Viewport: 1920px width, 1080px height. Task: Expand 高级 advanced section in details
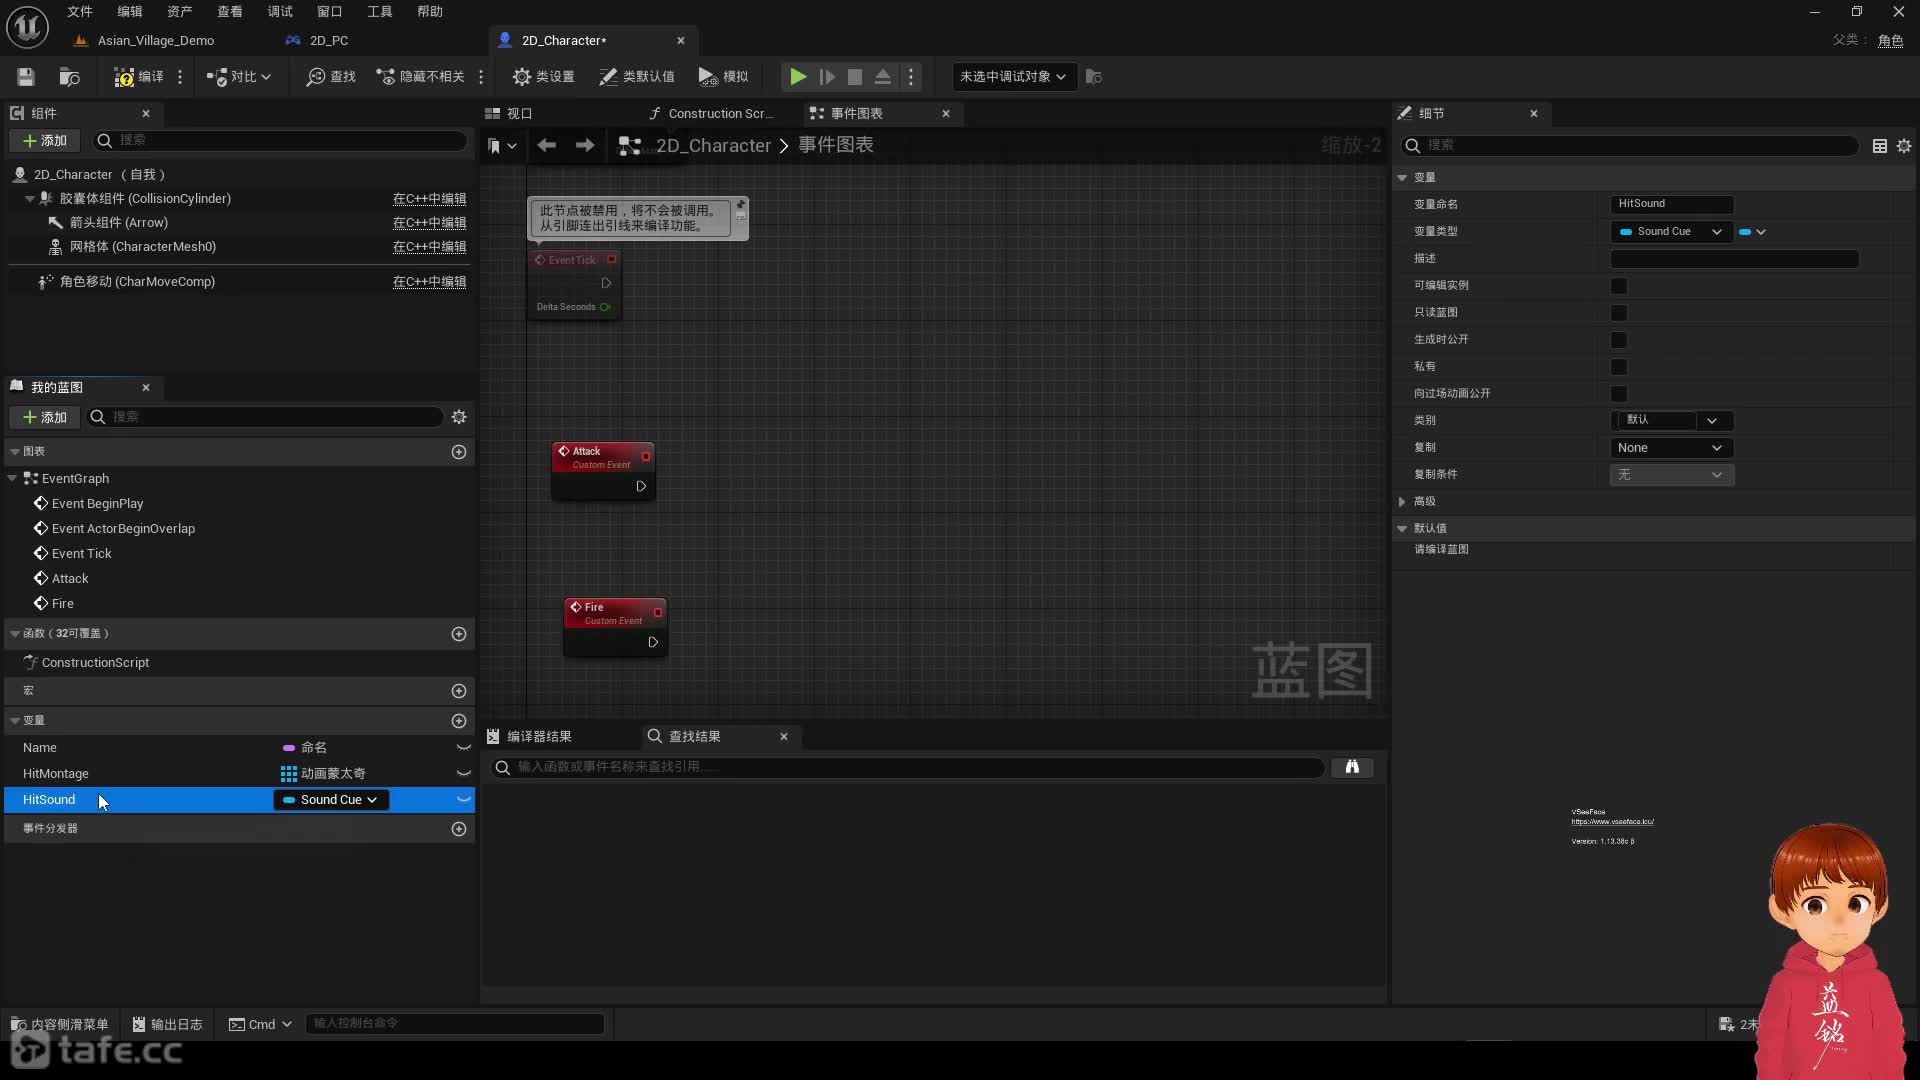(x=1402, y=503)
